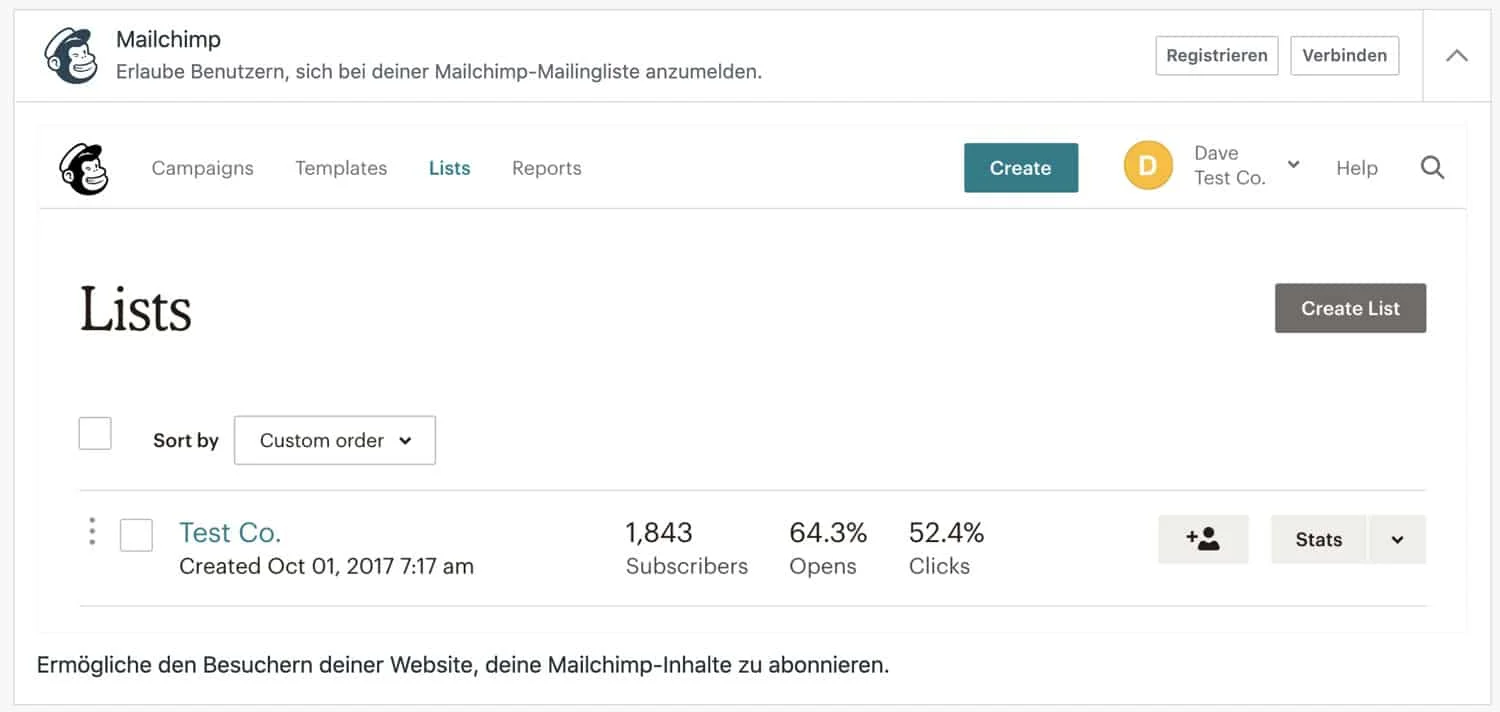This screenshot has height=712, width=1500.
Task: Click the teal Create button
Action: (x=1020, y=168)
